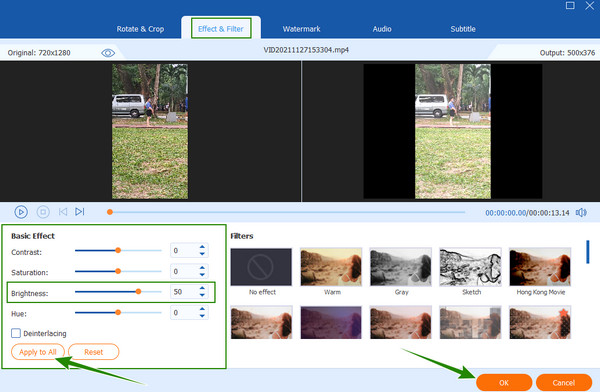The height and width of the screenshot is (392, 600).
Task: Click the timecode 00:00:00.00/00:00:13.14
Action: (x=527, y=213)
